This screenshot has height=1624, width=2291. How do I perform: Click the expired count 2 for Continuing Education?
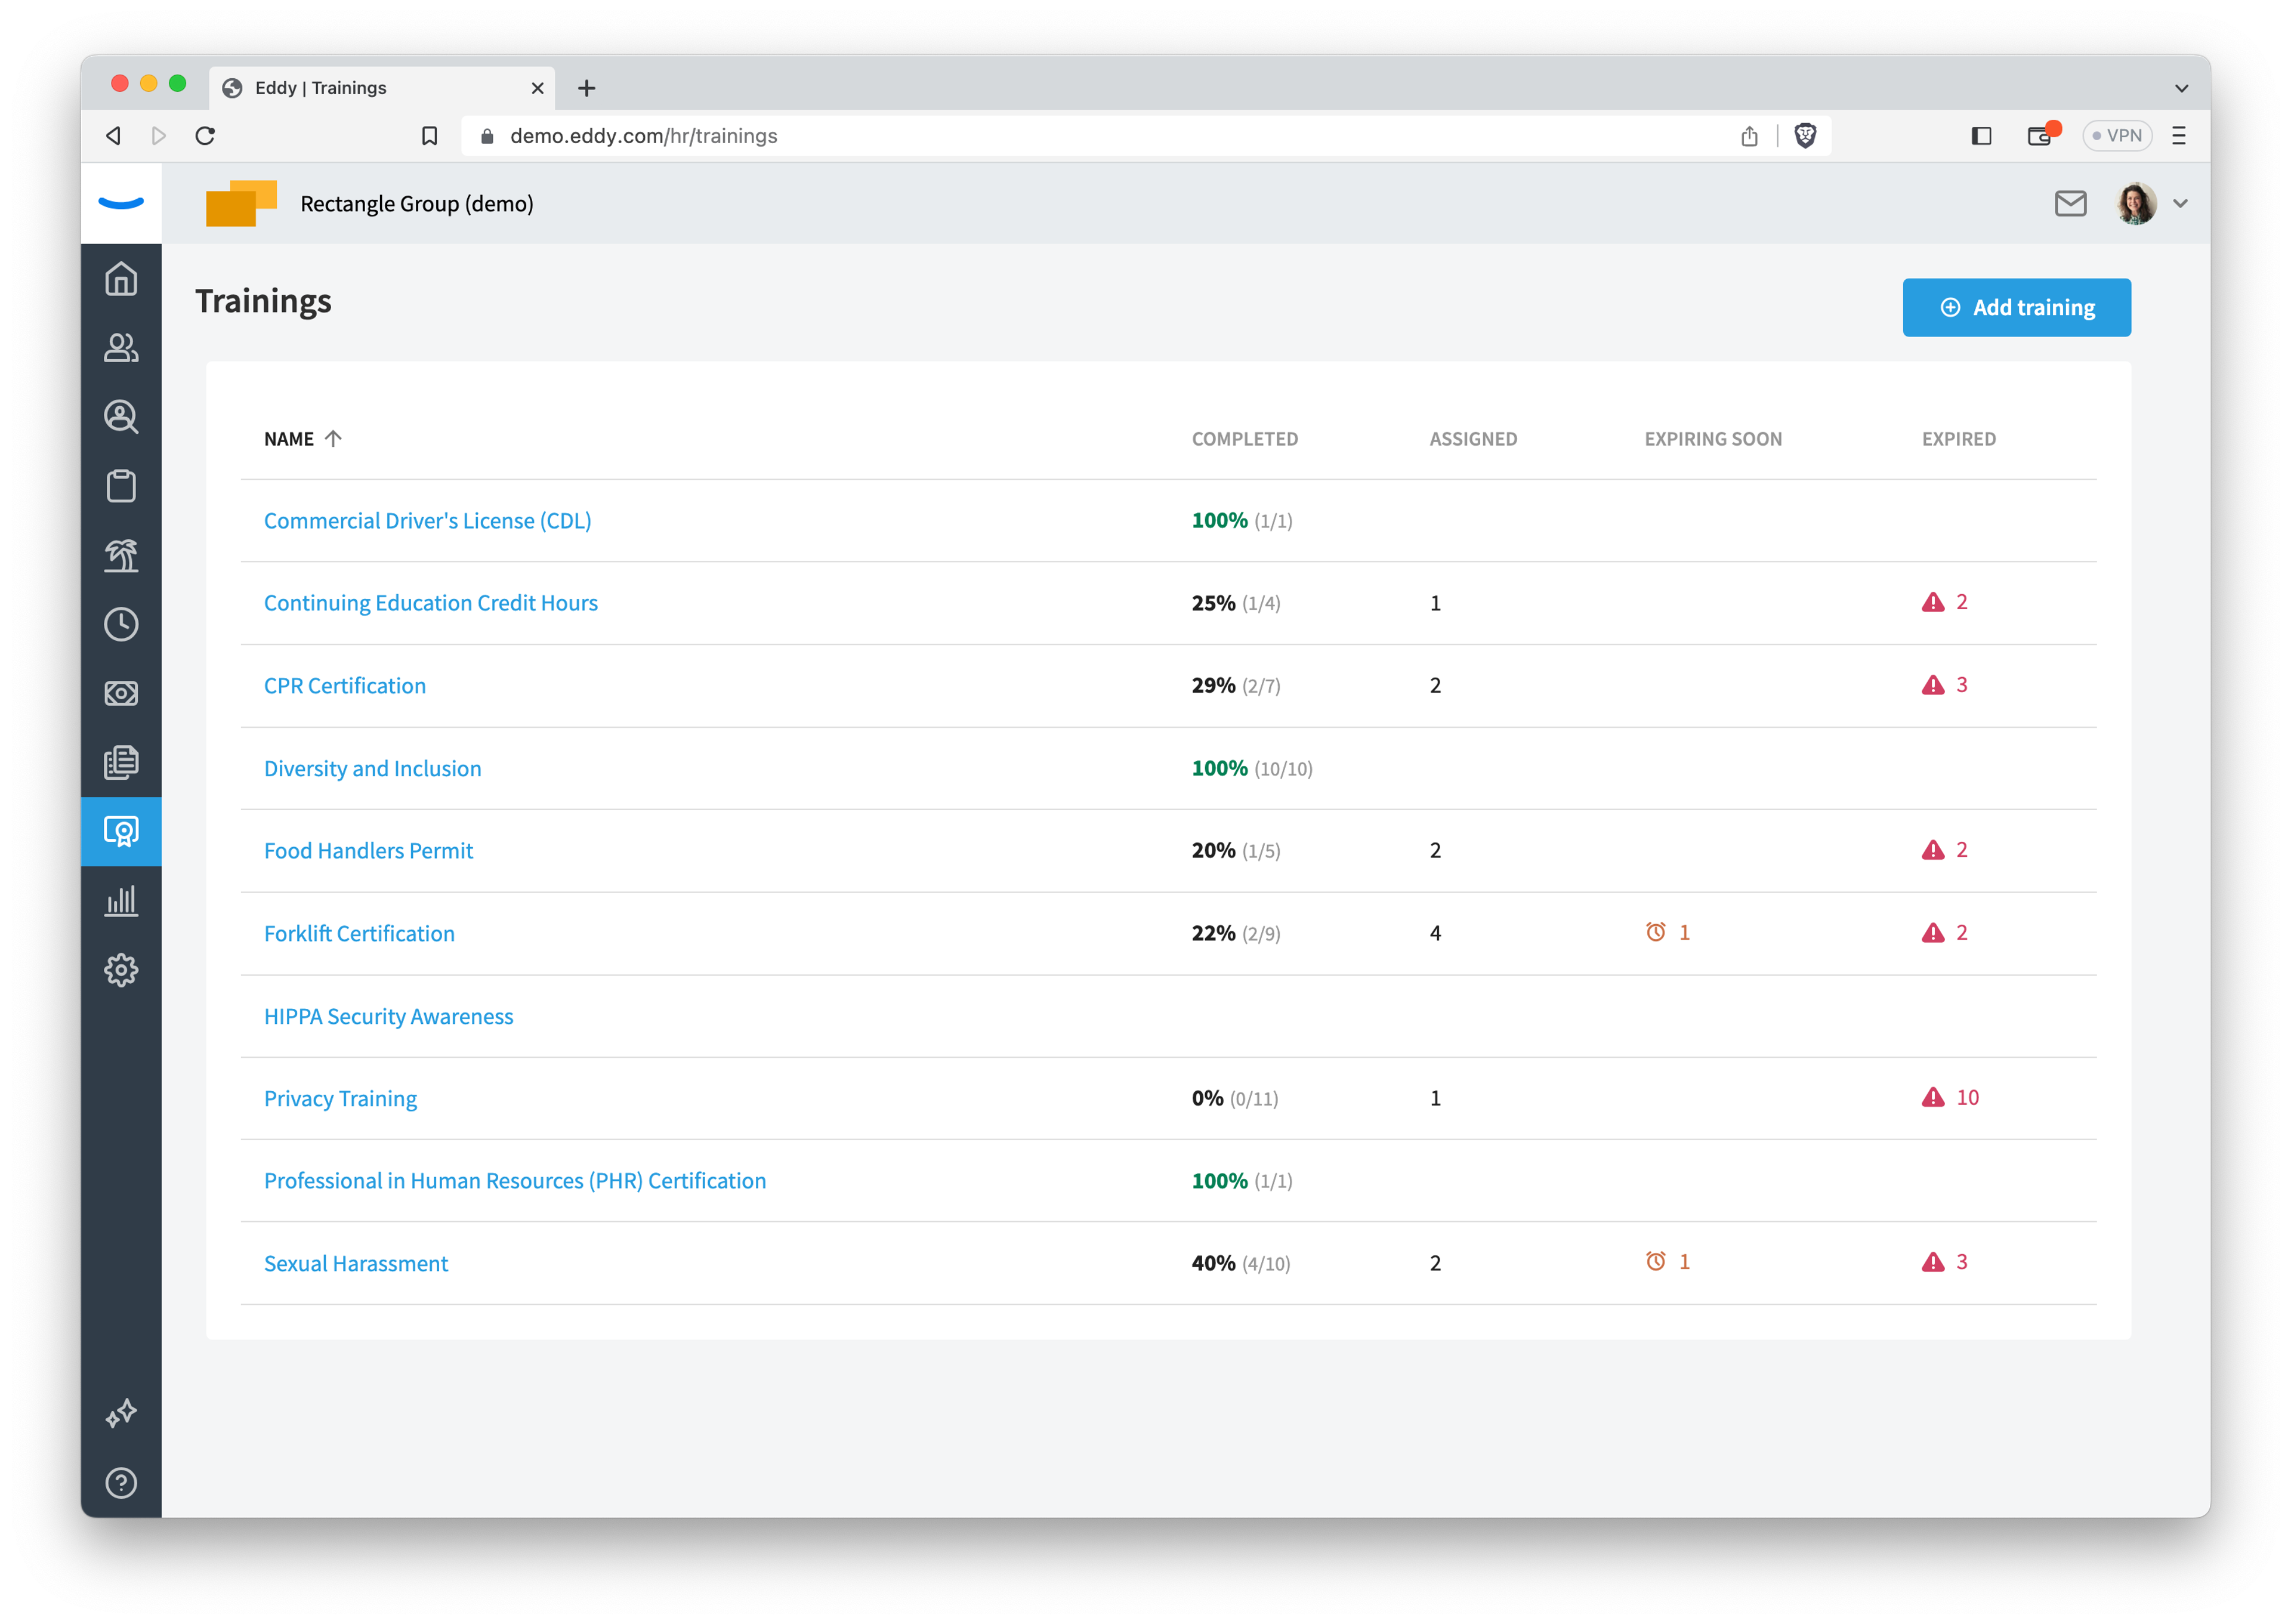tap(1961, 602)
